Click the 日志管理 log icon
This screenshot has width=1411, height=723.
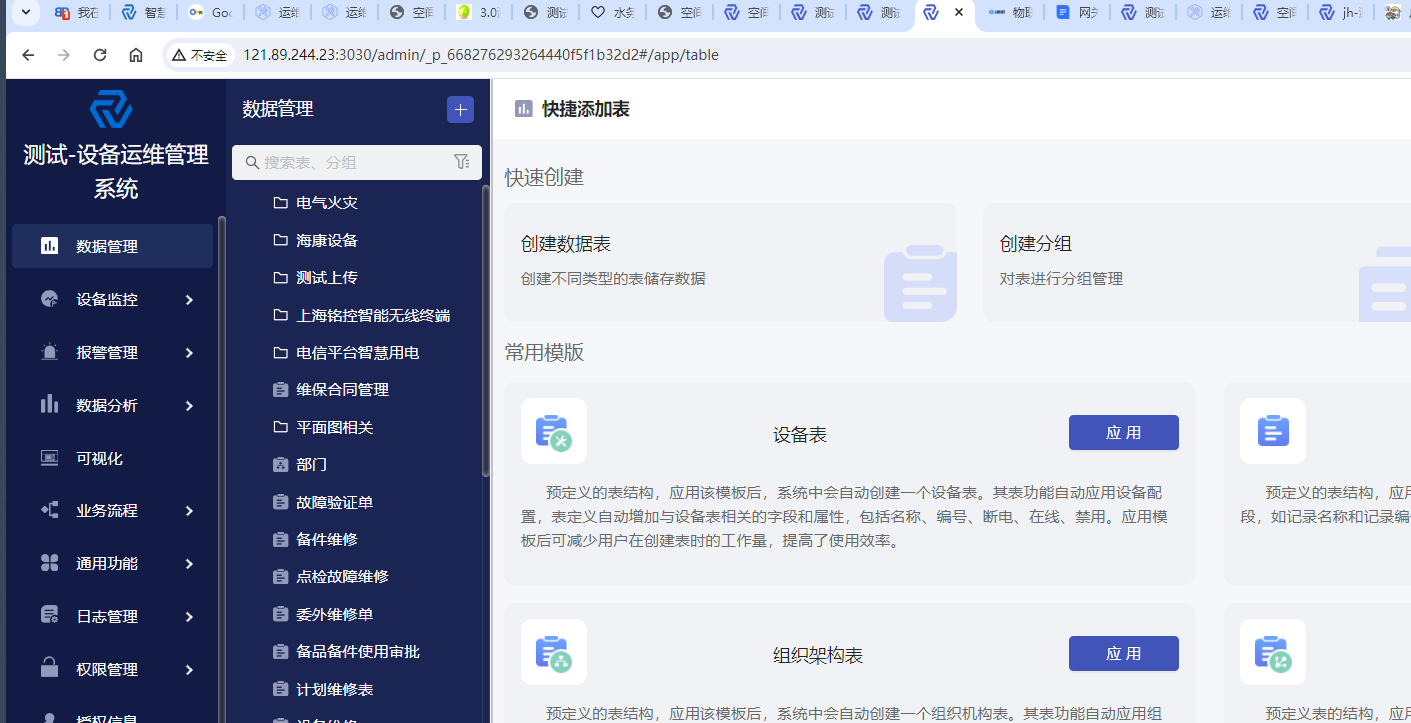click(49, 616)
